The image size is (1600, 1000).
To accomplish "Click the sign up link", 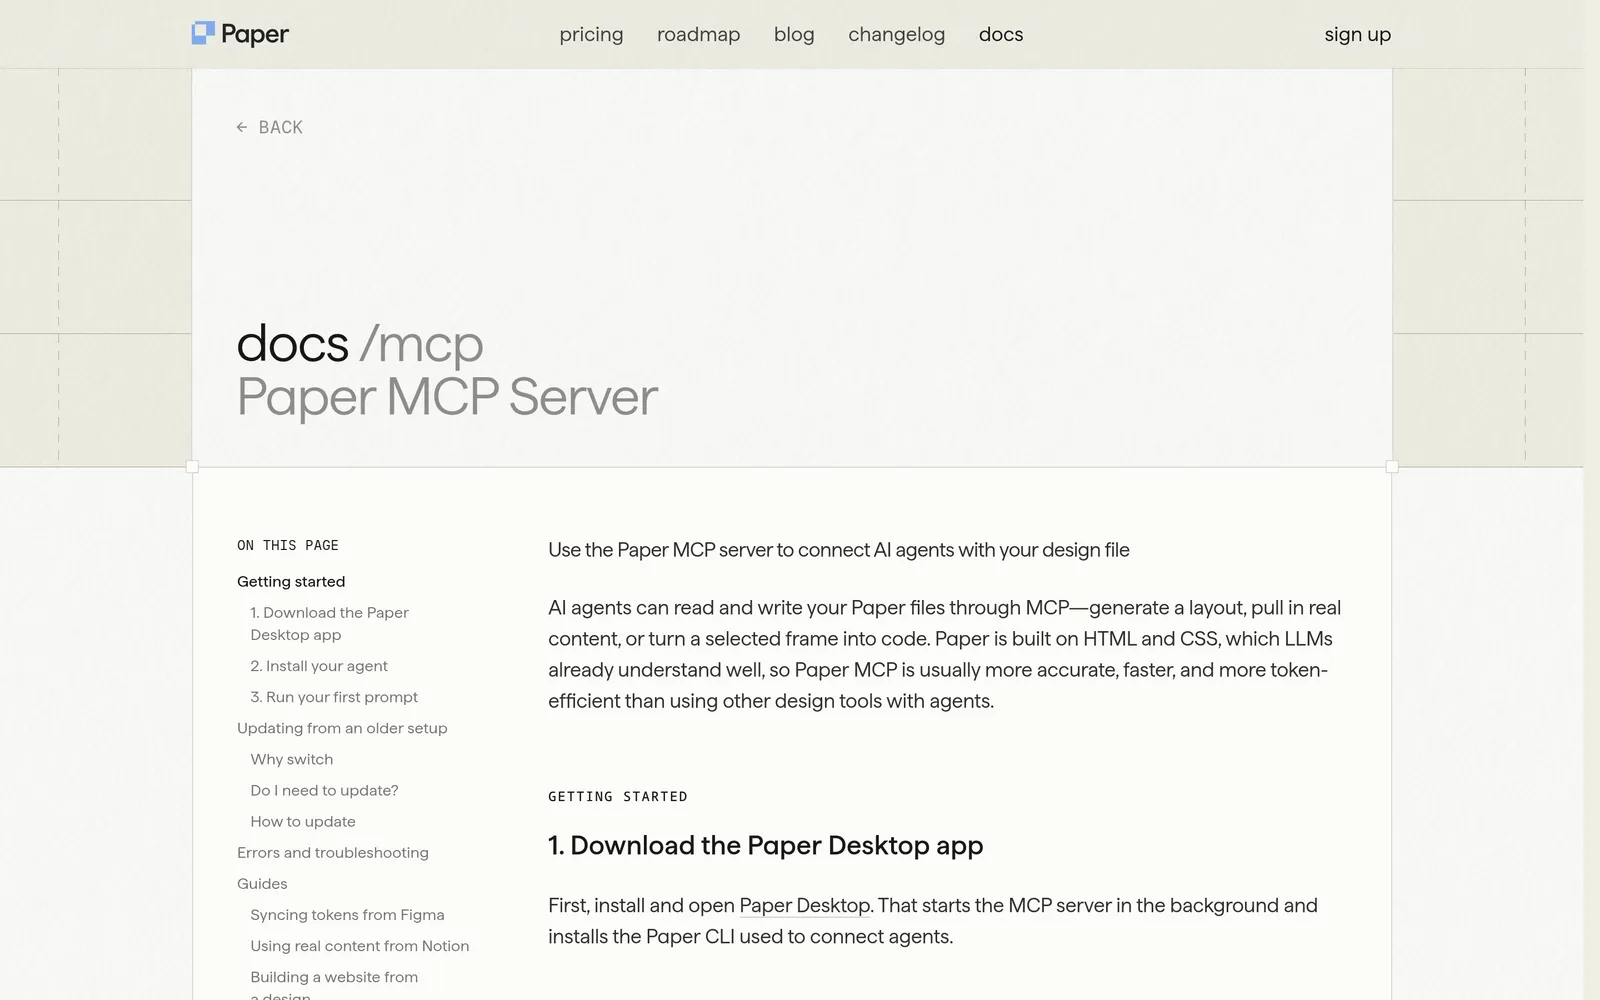I will (x=1357, y=34).
